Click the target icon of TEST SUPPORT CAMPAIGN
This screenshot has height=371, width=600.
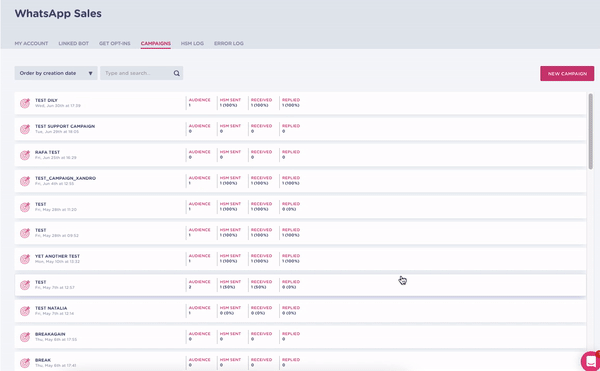(25, 129)
